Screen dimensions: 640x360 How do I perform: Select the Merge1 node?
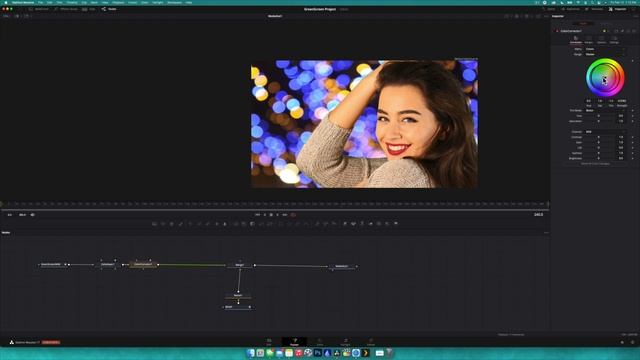pyautogui.click(x=240, y=265)
